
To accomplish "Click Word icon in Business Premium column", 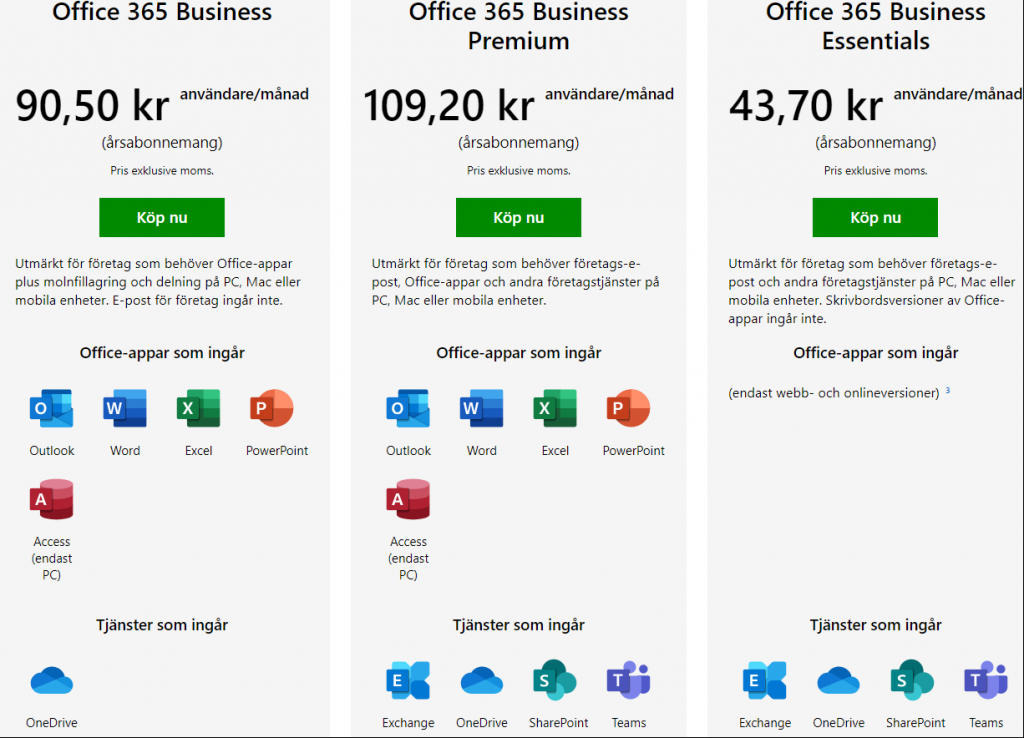I will (x=481, y=408).
